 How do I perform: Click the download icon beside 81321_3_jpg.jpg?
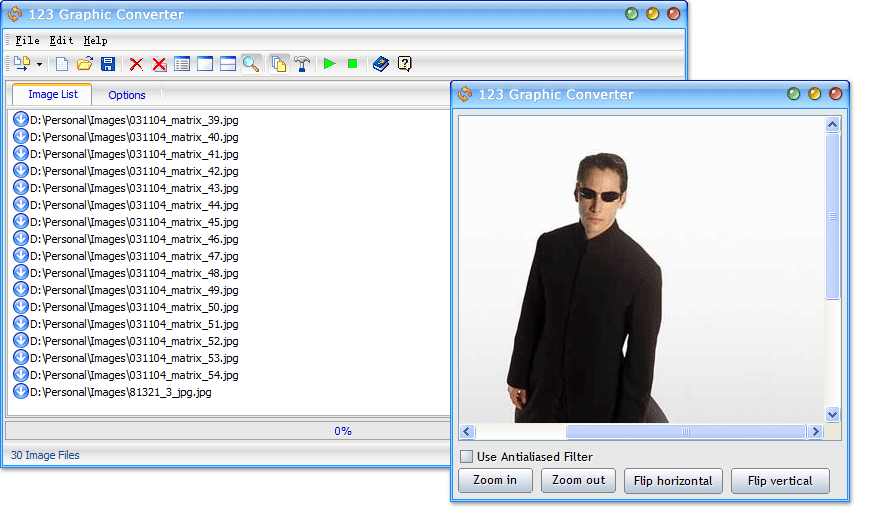(x=21, y=391)
